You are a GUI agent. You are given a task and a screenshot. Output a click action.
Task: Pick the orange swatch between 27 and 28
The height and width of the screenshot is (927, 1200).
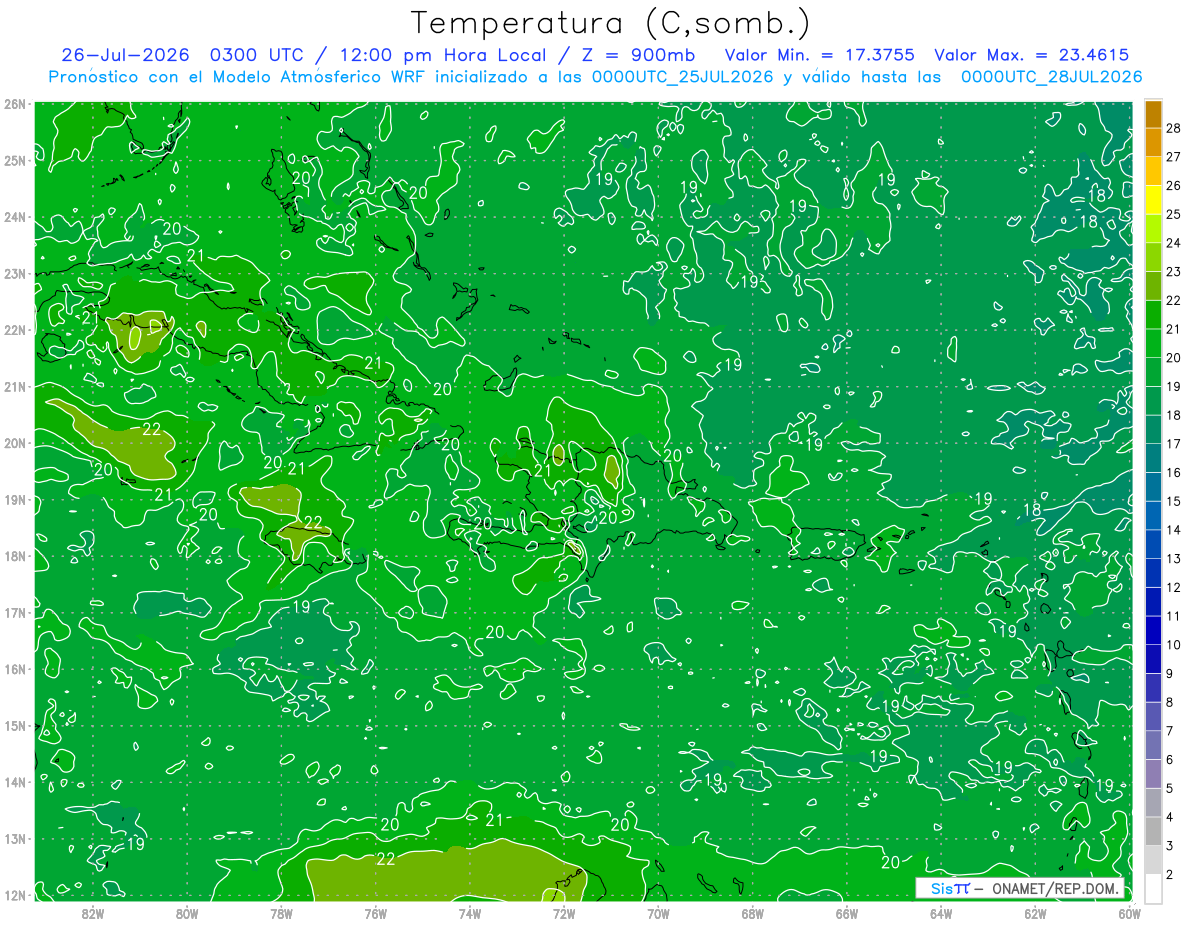1153,142
